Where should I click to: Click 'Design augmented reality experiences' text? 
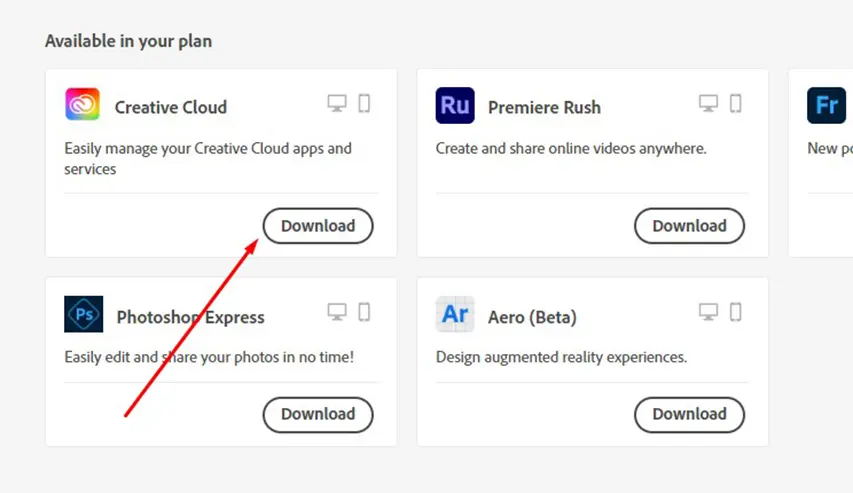(x=561, y=358)
